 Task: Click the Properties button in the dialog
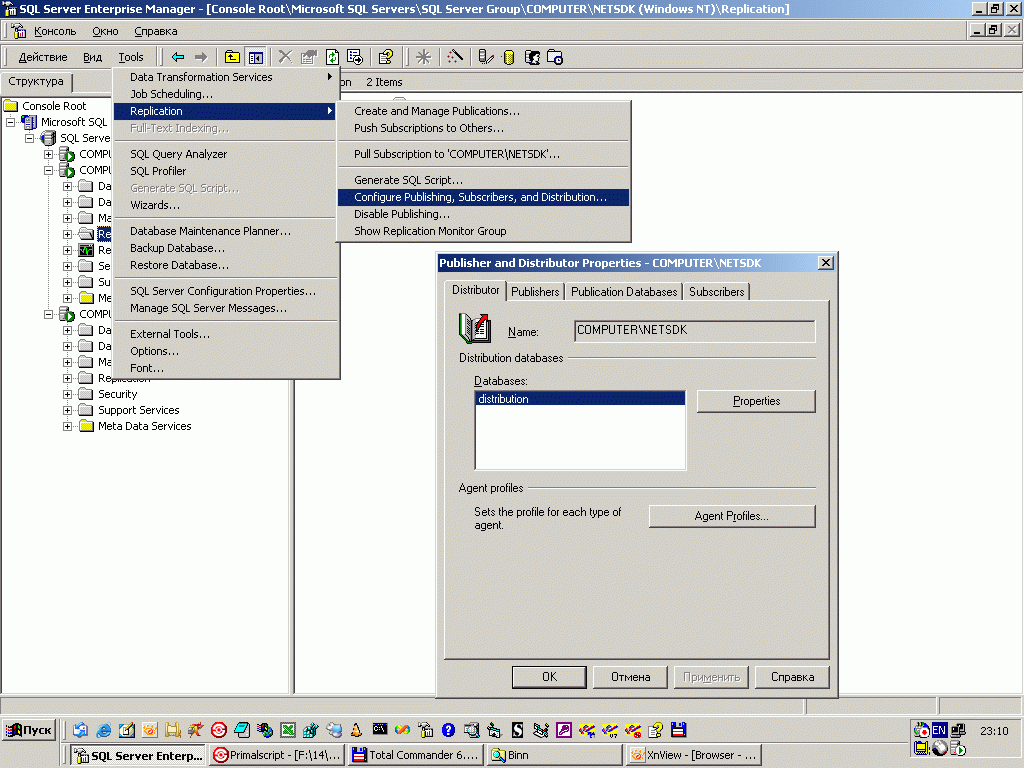pyautogui.click(x=756, y=401)
